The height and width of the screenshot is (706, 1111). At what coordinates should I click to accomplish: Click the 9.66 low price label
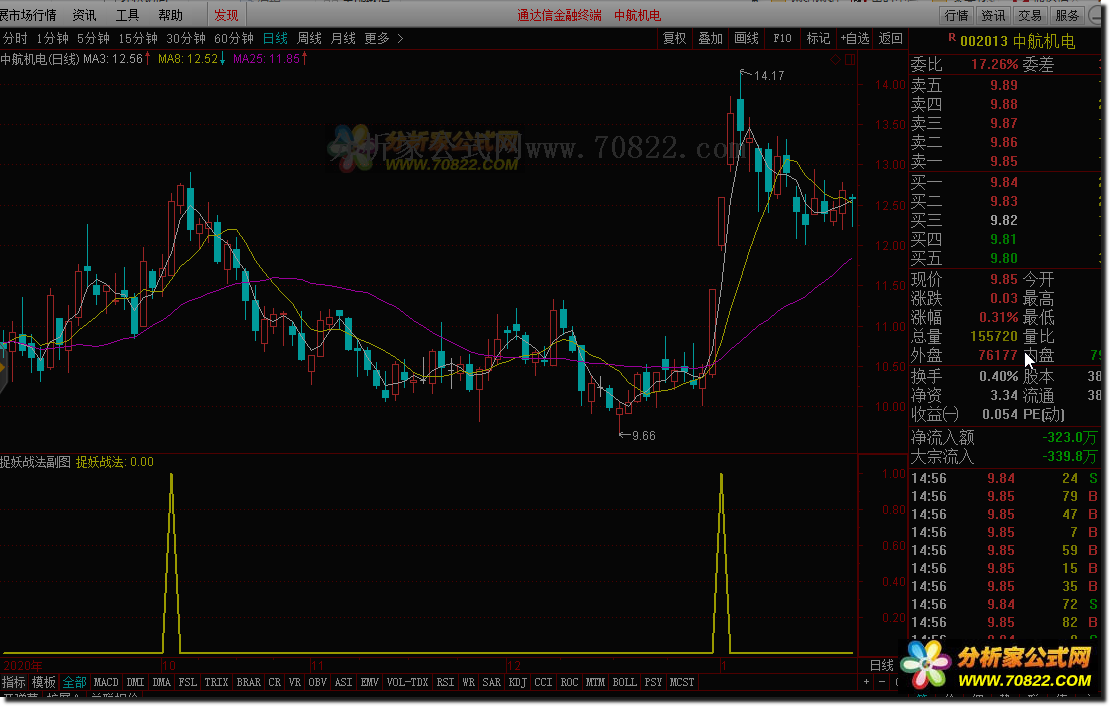[643, 436]
